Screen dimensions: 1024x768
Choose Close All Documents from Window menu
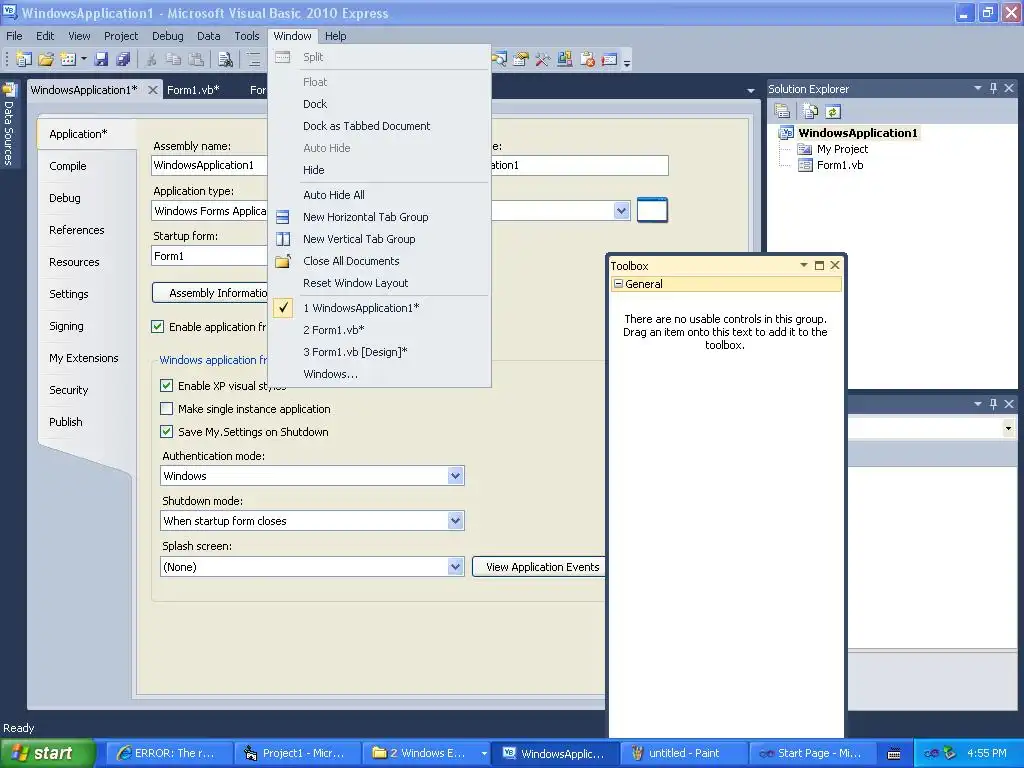point(351,261)
